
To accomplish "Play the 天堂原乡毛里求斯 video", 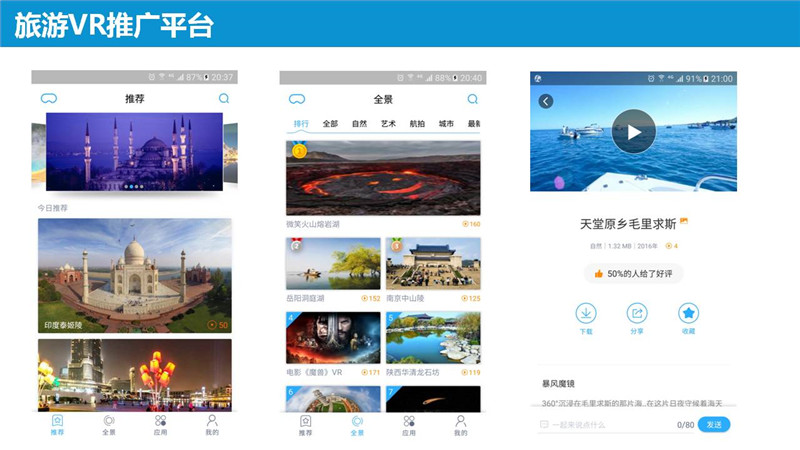I will pos(633,131).
